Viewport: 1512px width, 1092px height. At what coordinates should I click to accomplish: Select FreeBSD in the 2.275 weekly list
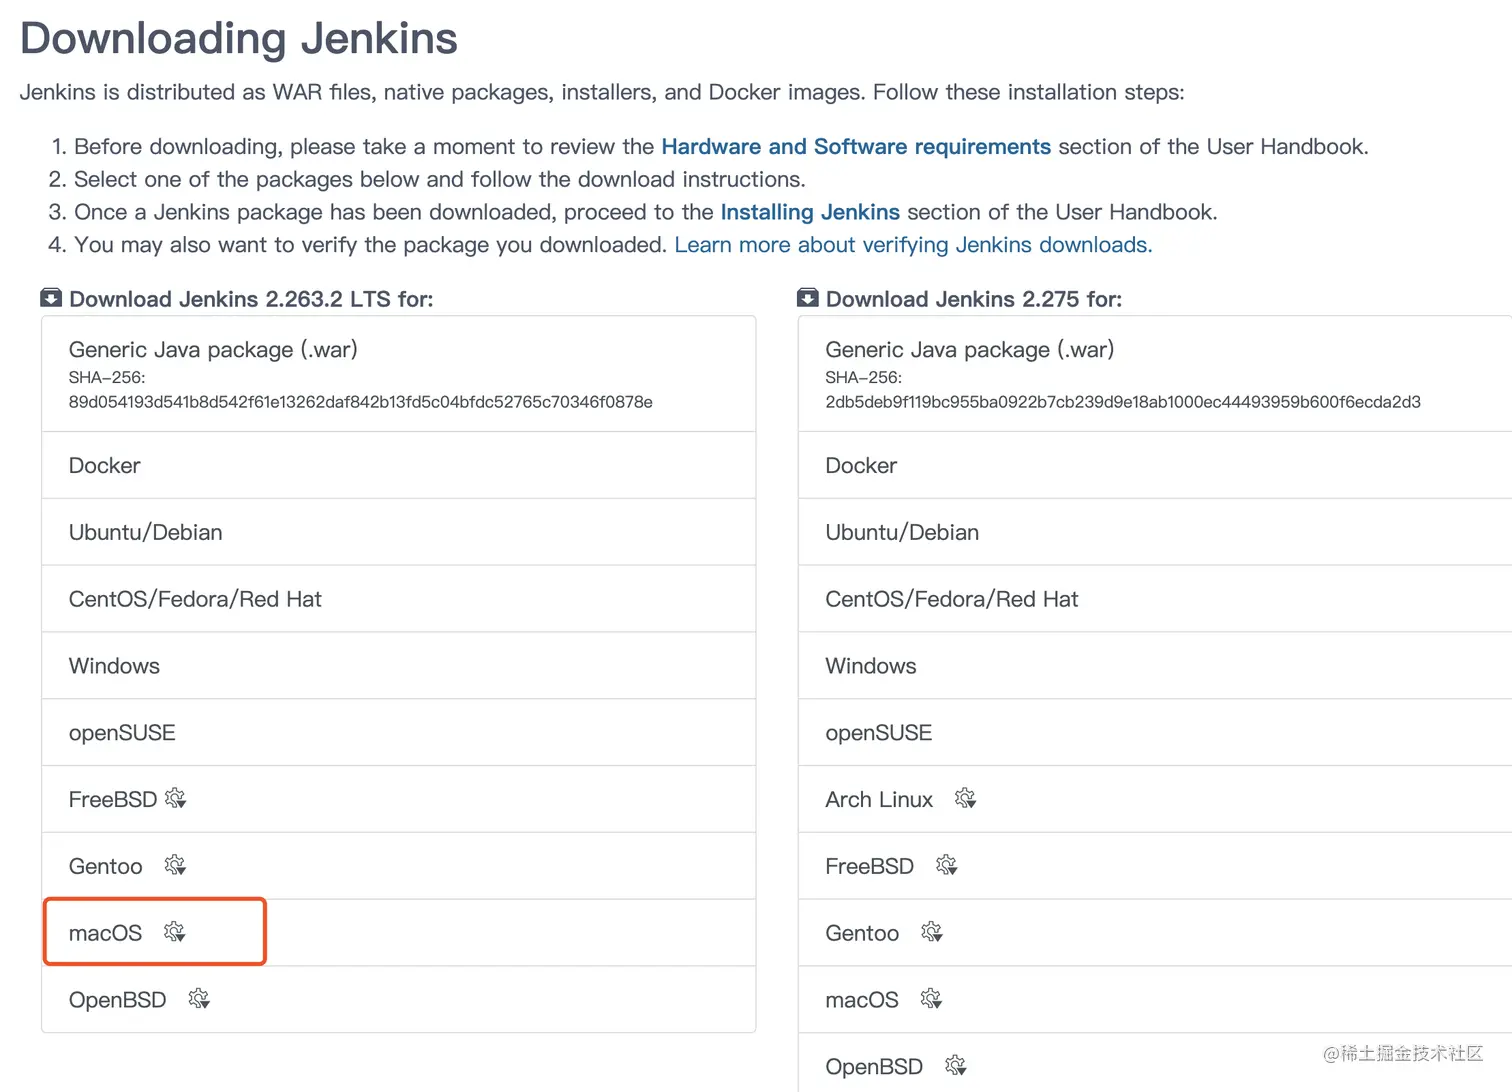(x=1155, y=866)
